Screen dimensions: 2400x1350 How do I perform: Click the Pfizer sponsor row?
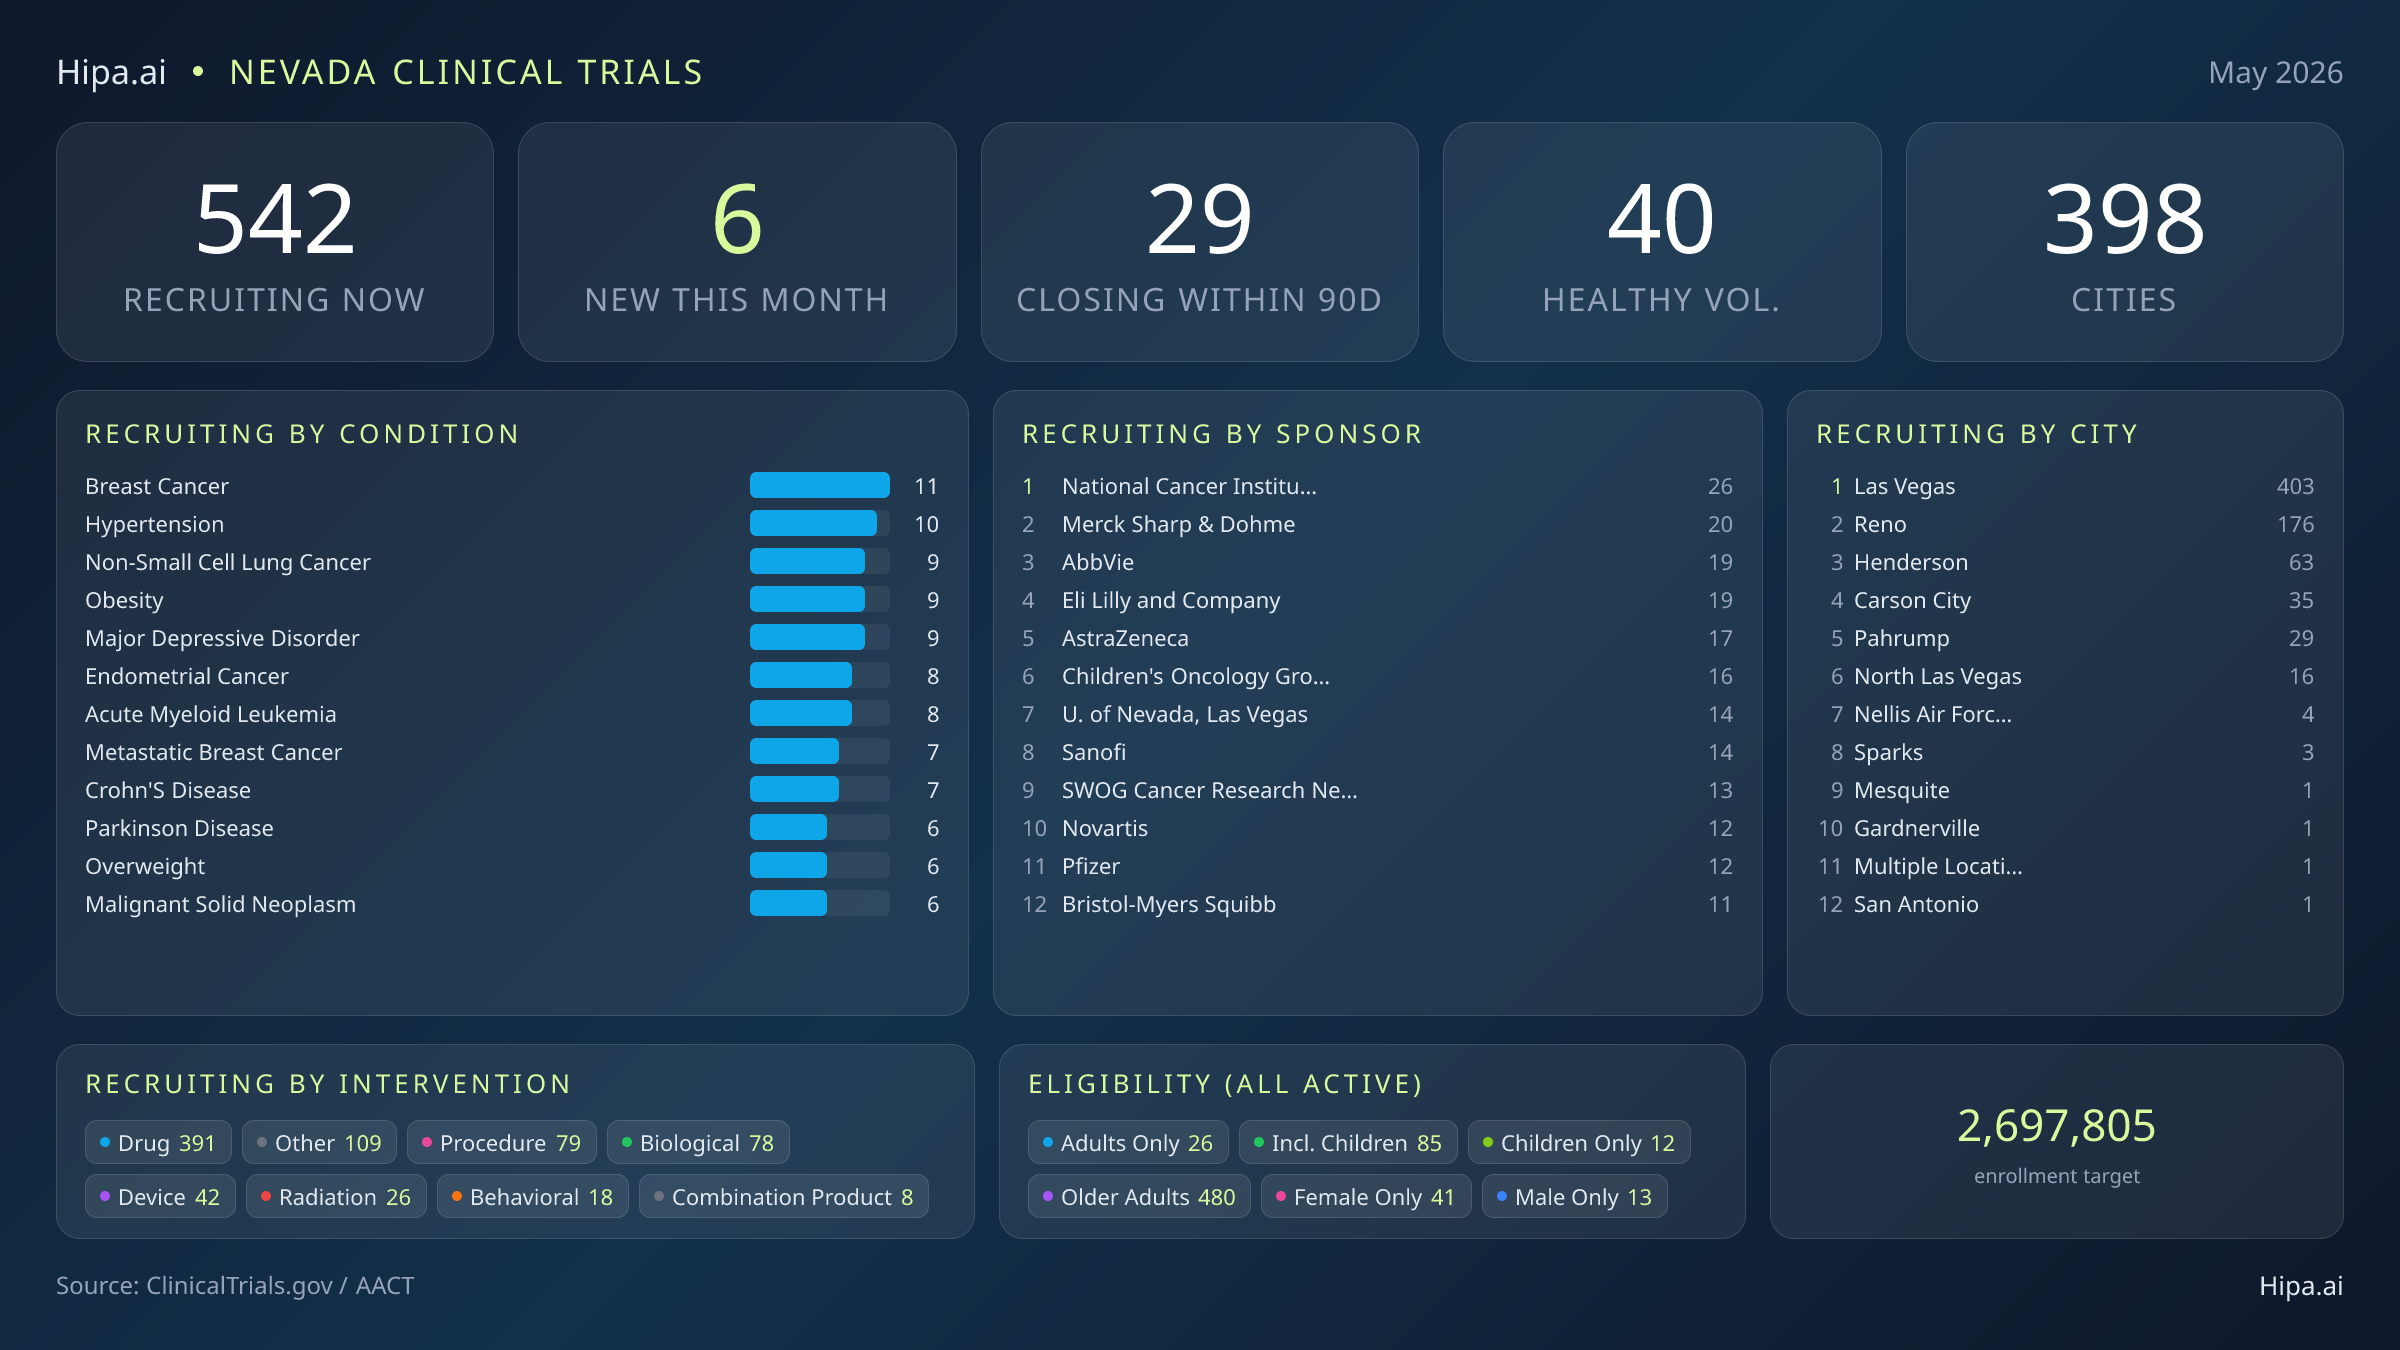pos(1377,866)
